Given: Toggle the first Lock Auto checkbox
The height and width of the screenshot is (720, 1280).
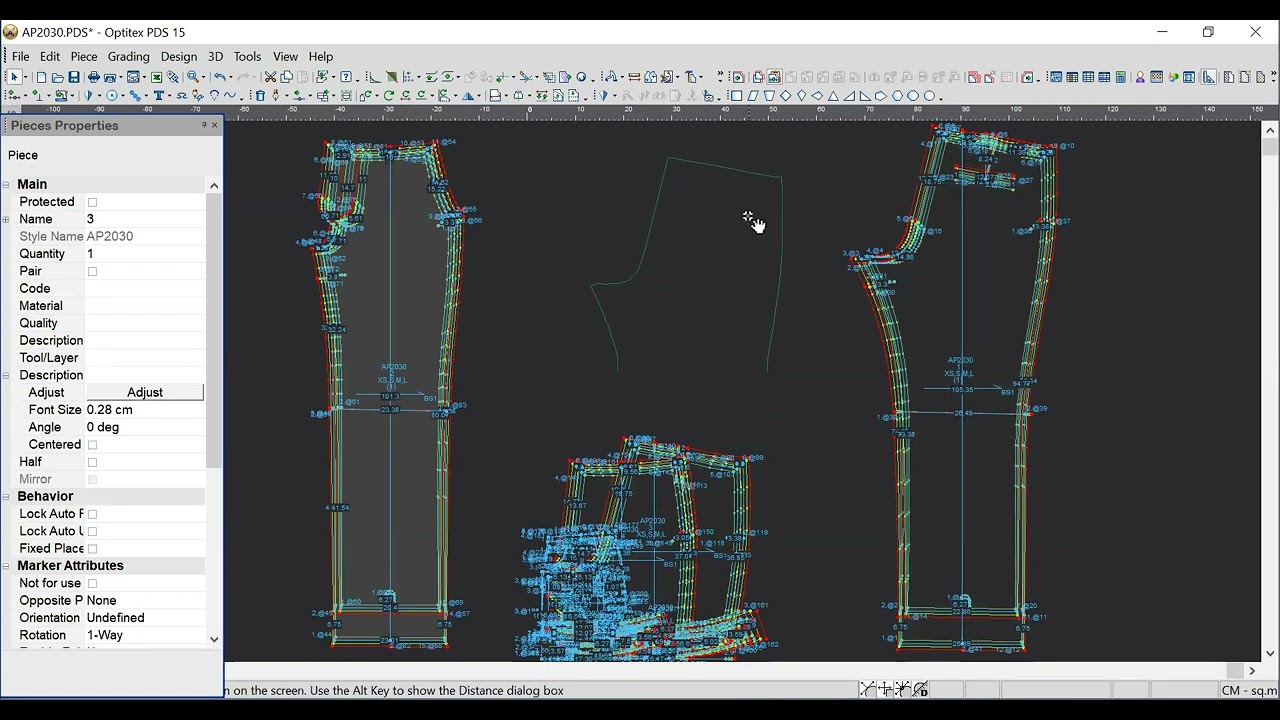Looking at the screenshot, I should coord(92,514).
